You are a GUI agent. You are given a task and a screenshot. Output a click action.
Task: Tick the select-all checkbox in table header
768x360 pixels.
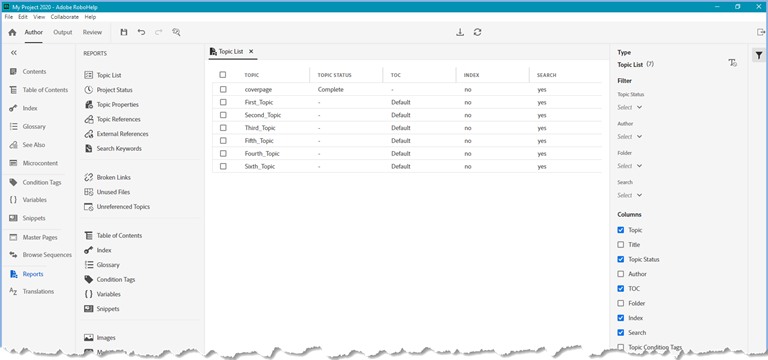[223, 75]
